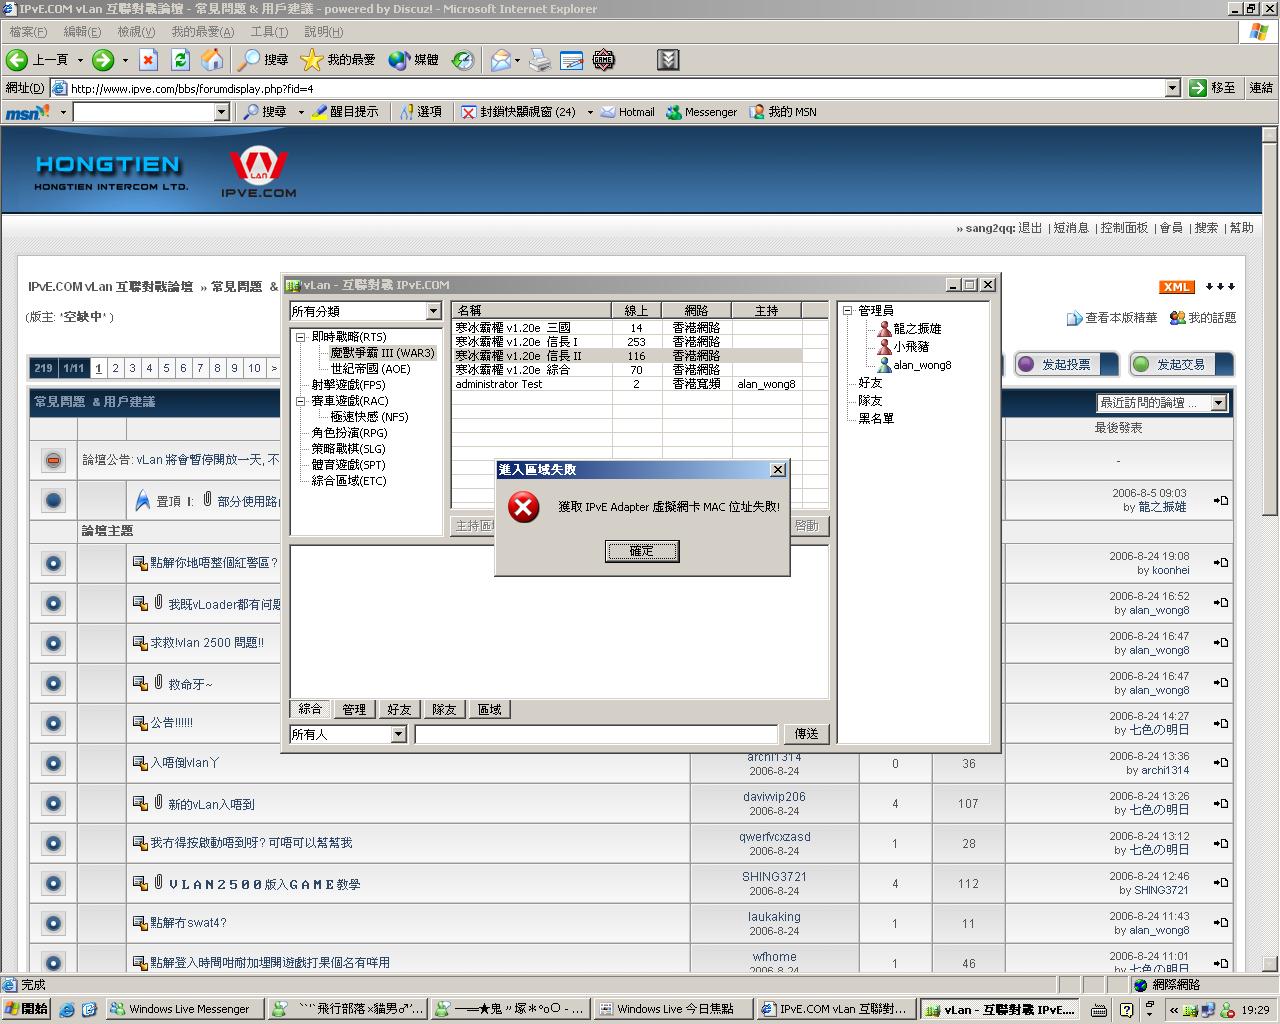The height and width of the screenshot is (1024, 1280).
Task: Open the MSN toolbar search box dropdown
Action: [222, 112]
